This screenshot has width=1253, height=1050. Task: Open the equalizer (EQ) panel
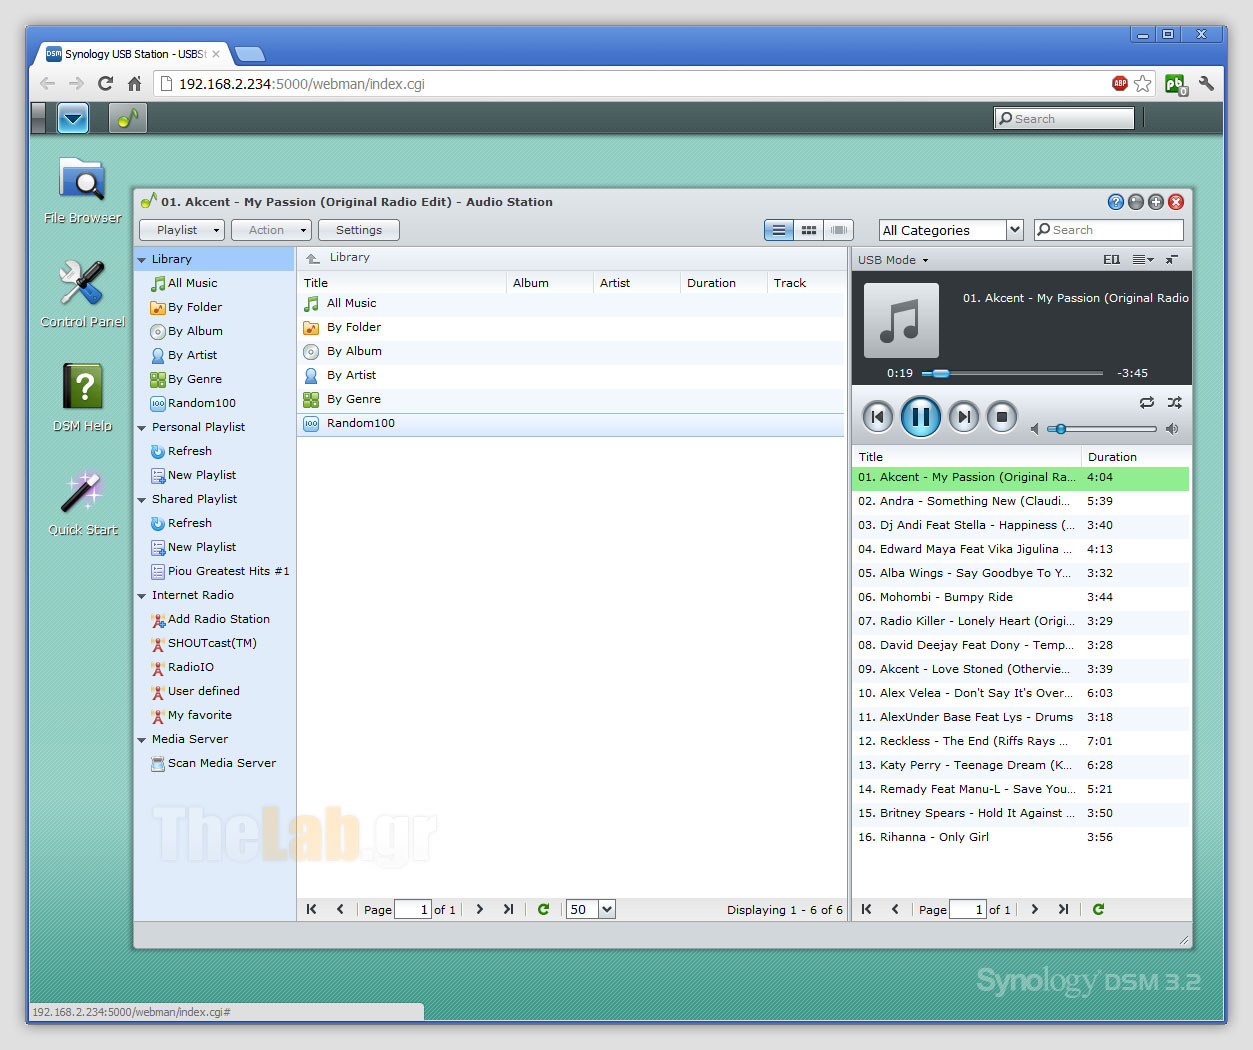pyautogui.click(x=1112, y=260)
